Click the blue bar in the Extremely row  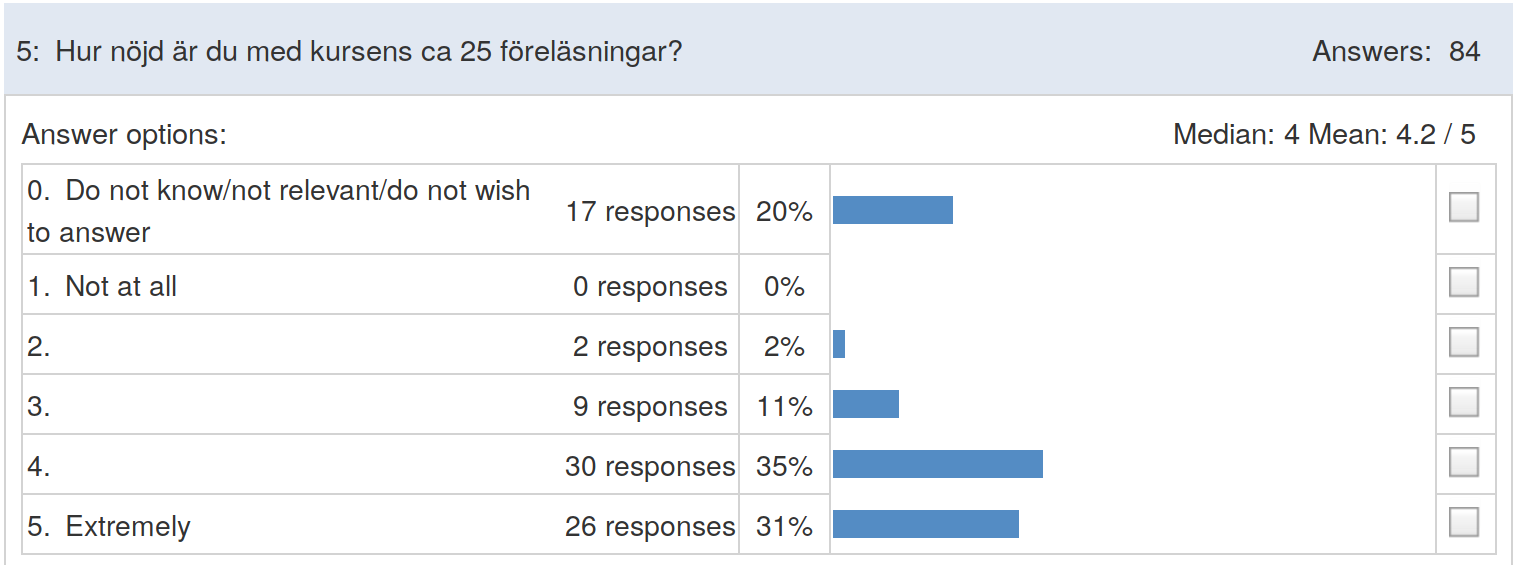click(926, 524)
